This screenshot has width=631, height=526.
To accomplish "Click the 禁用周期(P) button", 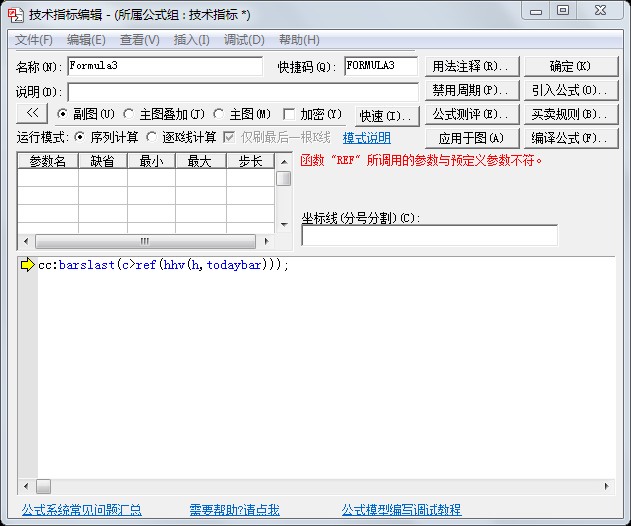I will pos(472,90).
